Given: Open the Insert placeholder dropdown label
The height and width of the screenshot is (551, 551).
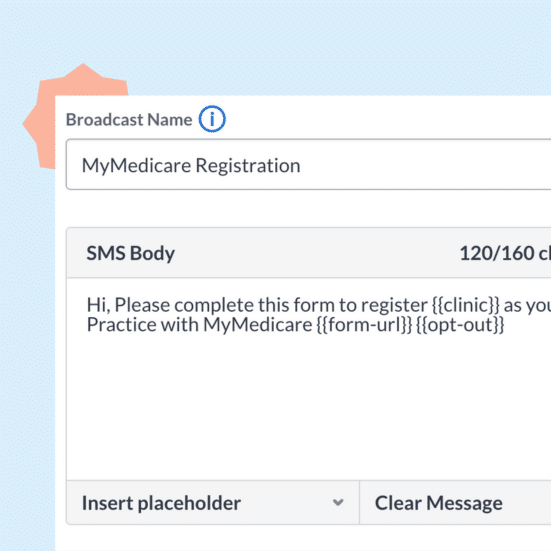Looking at the screenshot, I should pyautogui.click(x=161, y=503).
